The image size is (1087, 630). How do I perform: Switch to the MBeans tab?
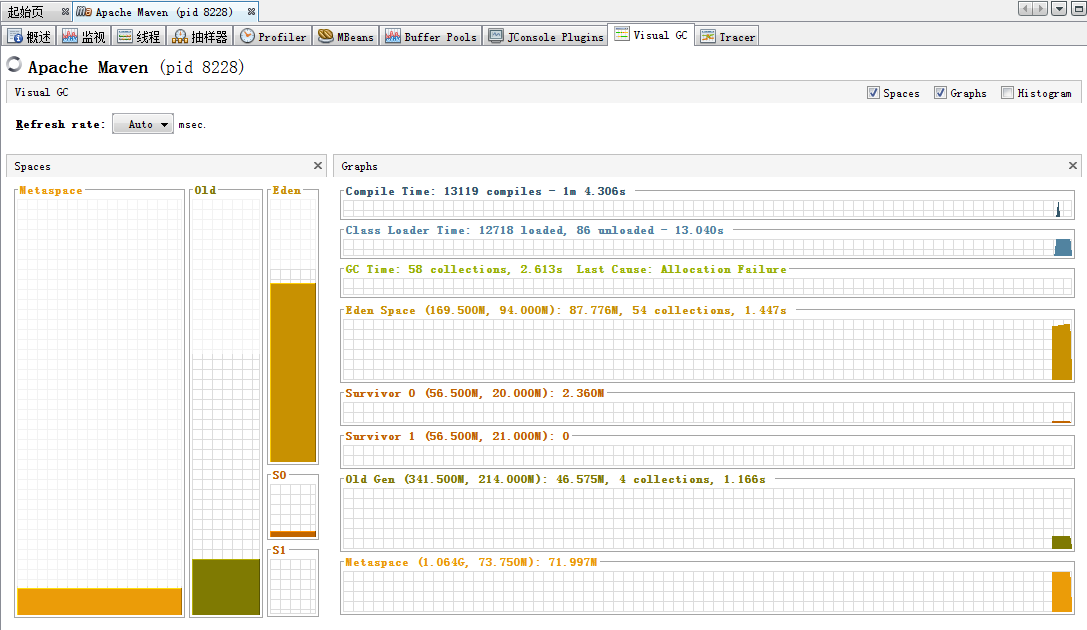click(346, 37)
